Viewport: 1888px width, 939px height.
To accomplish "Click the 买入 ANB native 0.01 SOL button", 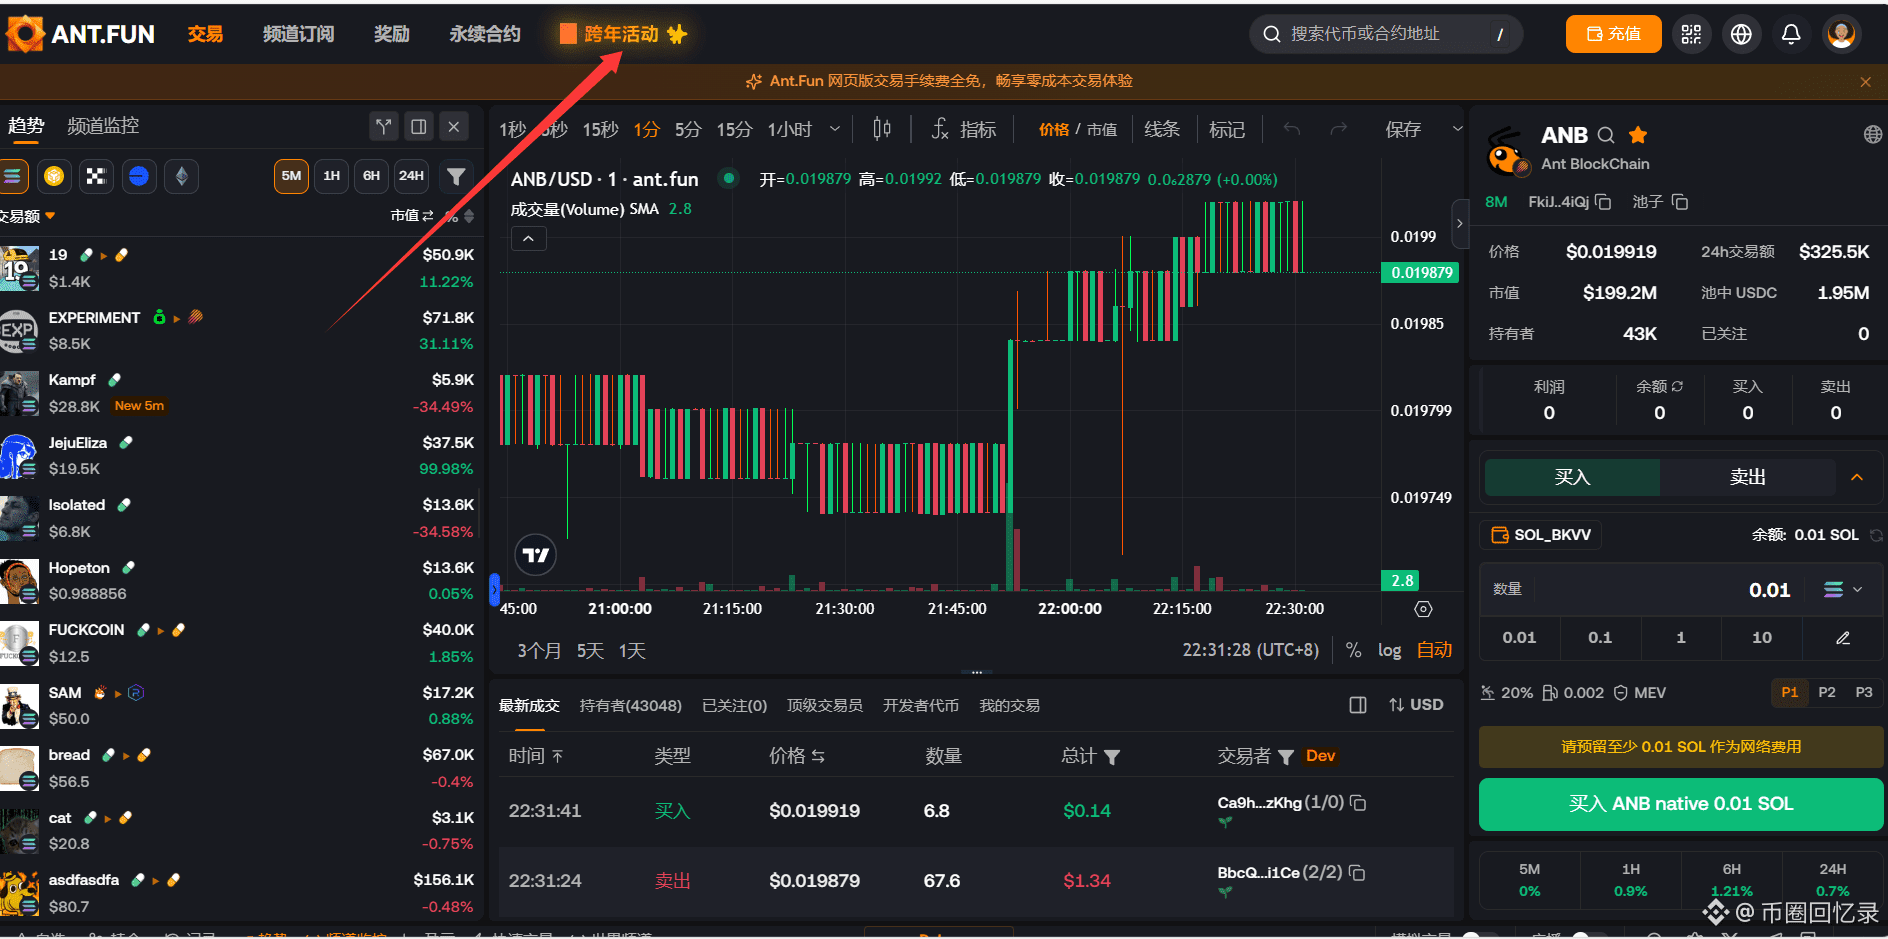I will tap(1681, 804).
